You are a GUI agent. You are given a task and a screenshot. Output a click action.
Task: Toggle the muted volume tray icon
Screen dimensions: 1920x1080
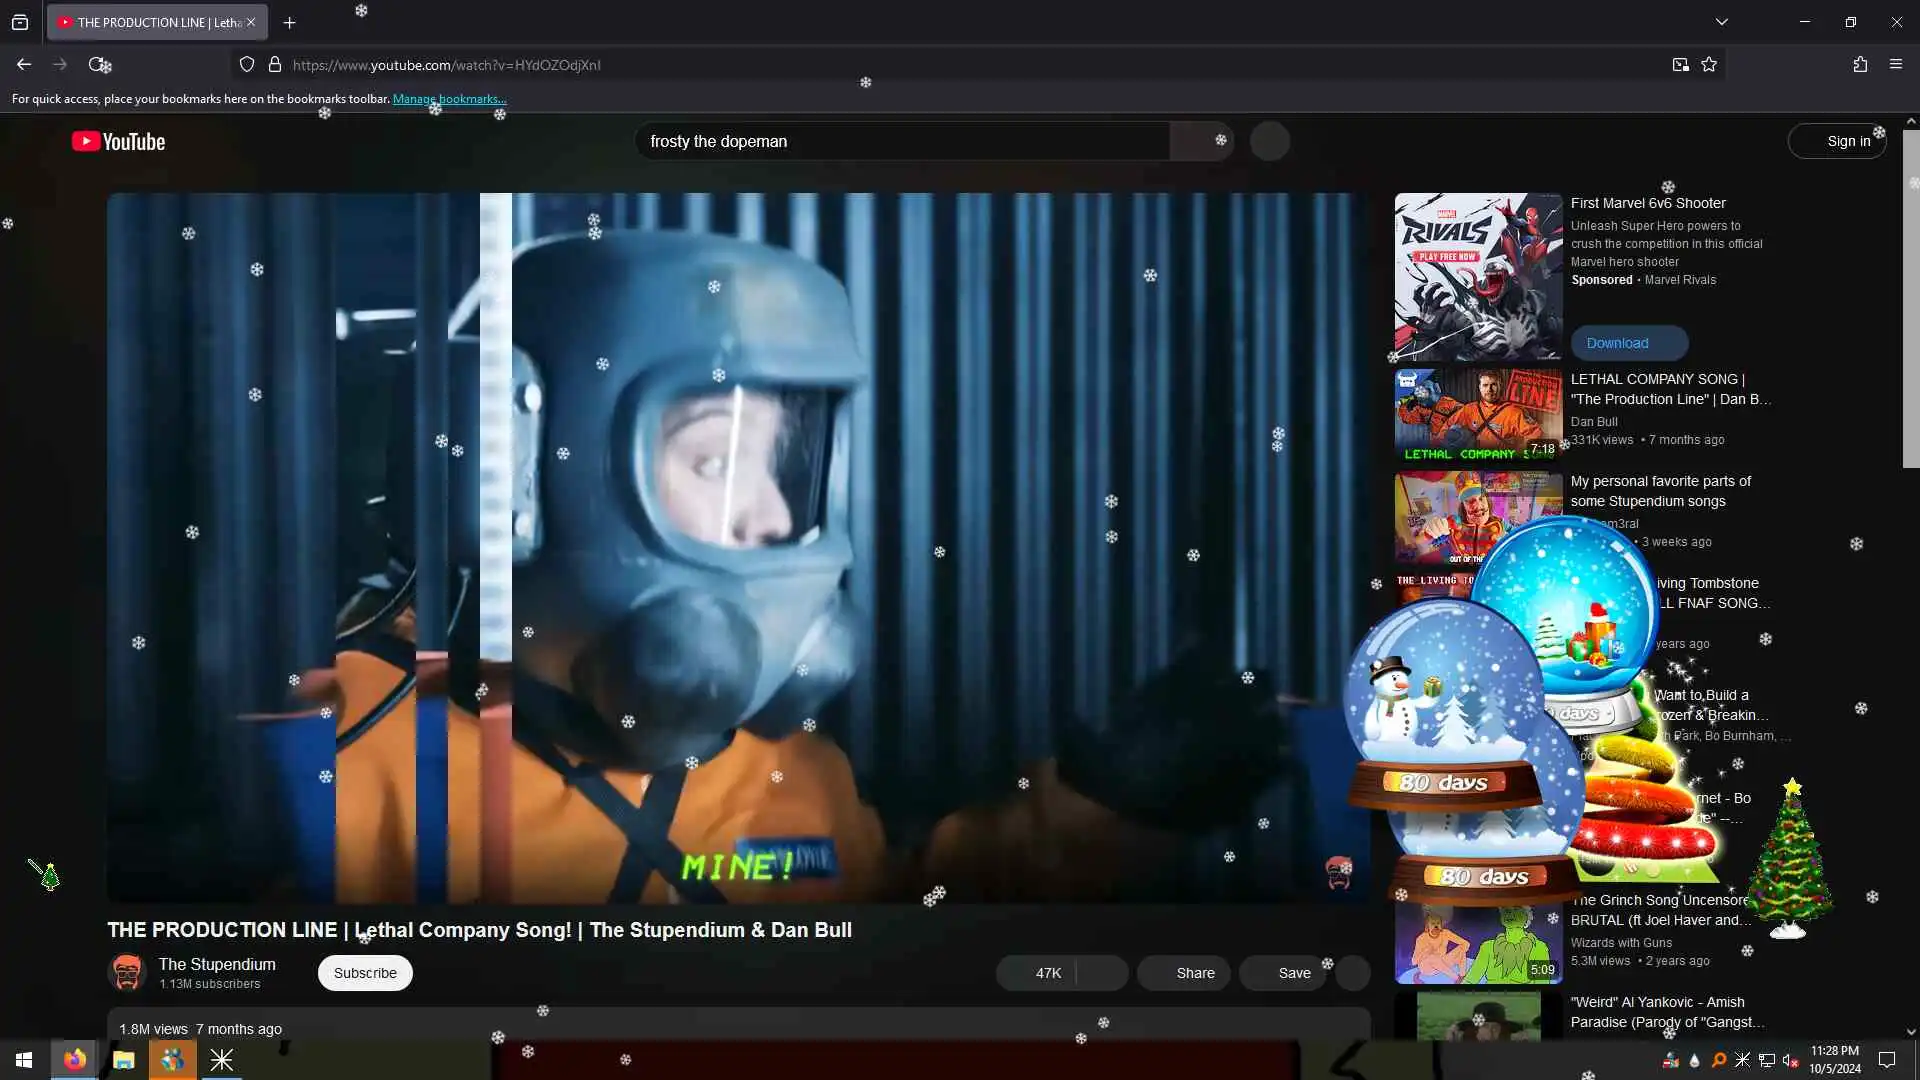click(x=1791, y=1060)
